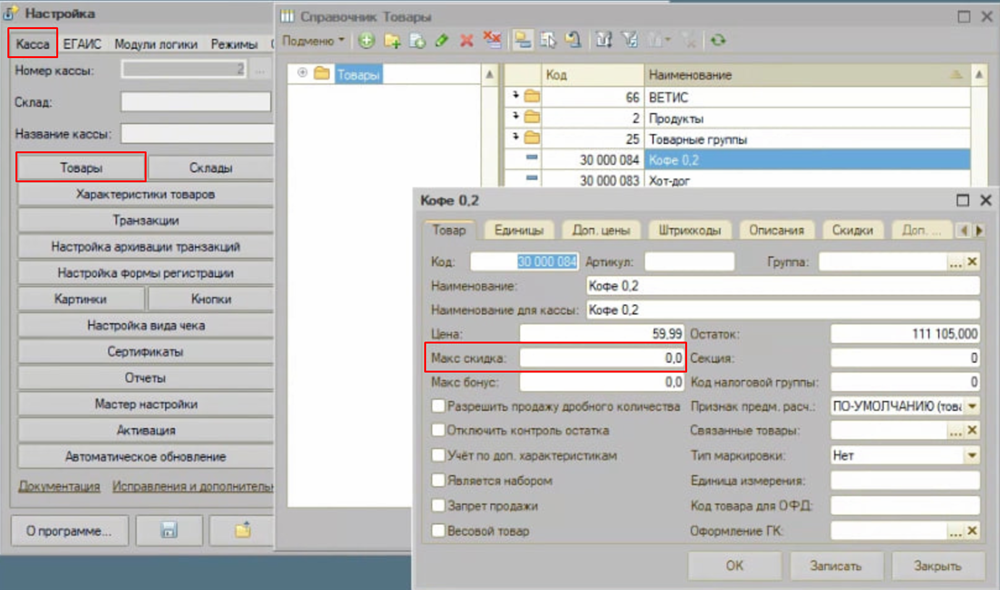
Task: Open the Документация link
Action: (x=59, y=486)
